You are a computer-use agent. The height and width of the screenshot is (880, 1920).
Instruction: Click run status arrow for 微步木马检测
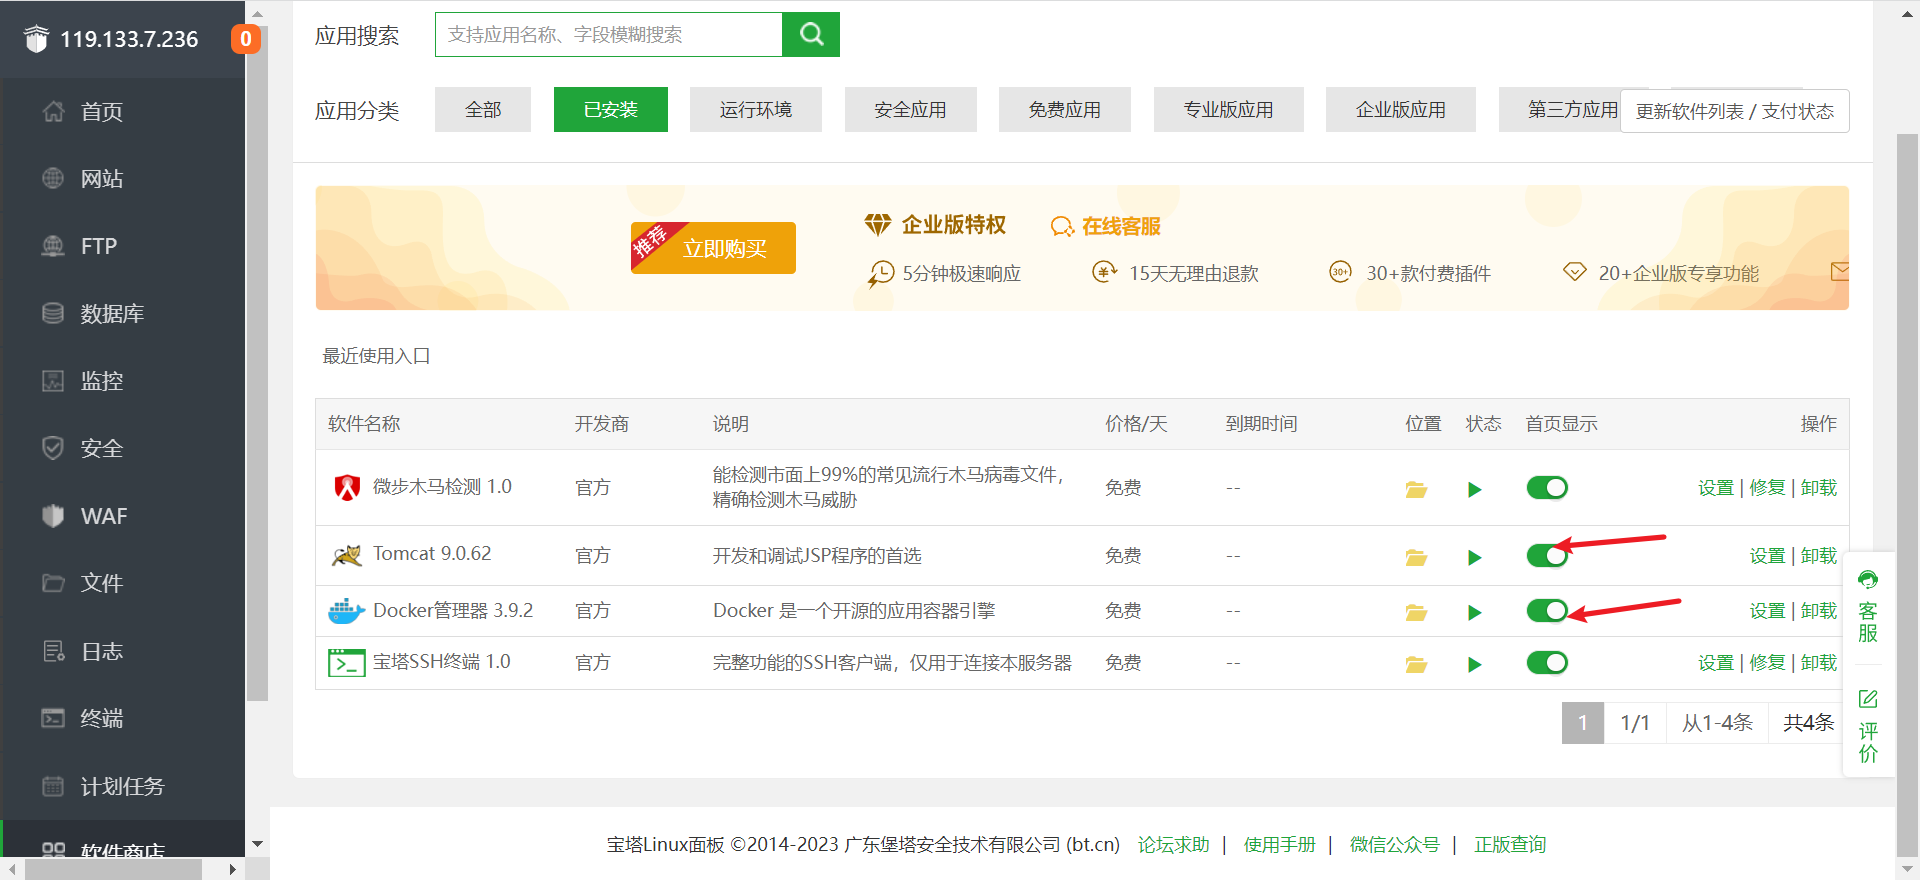1474,489
